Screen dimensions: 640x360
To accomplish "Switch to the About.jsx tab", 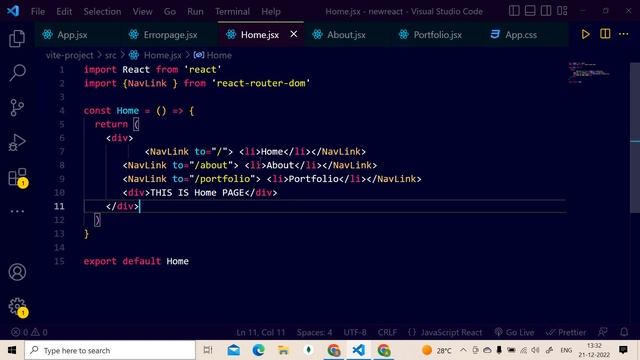I will point(346,35).
